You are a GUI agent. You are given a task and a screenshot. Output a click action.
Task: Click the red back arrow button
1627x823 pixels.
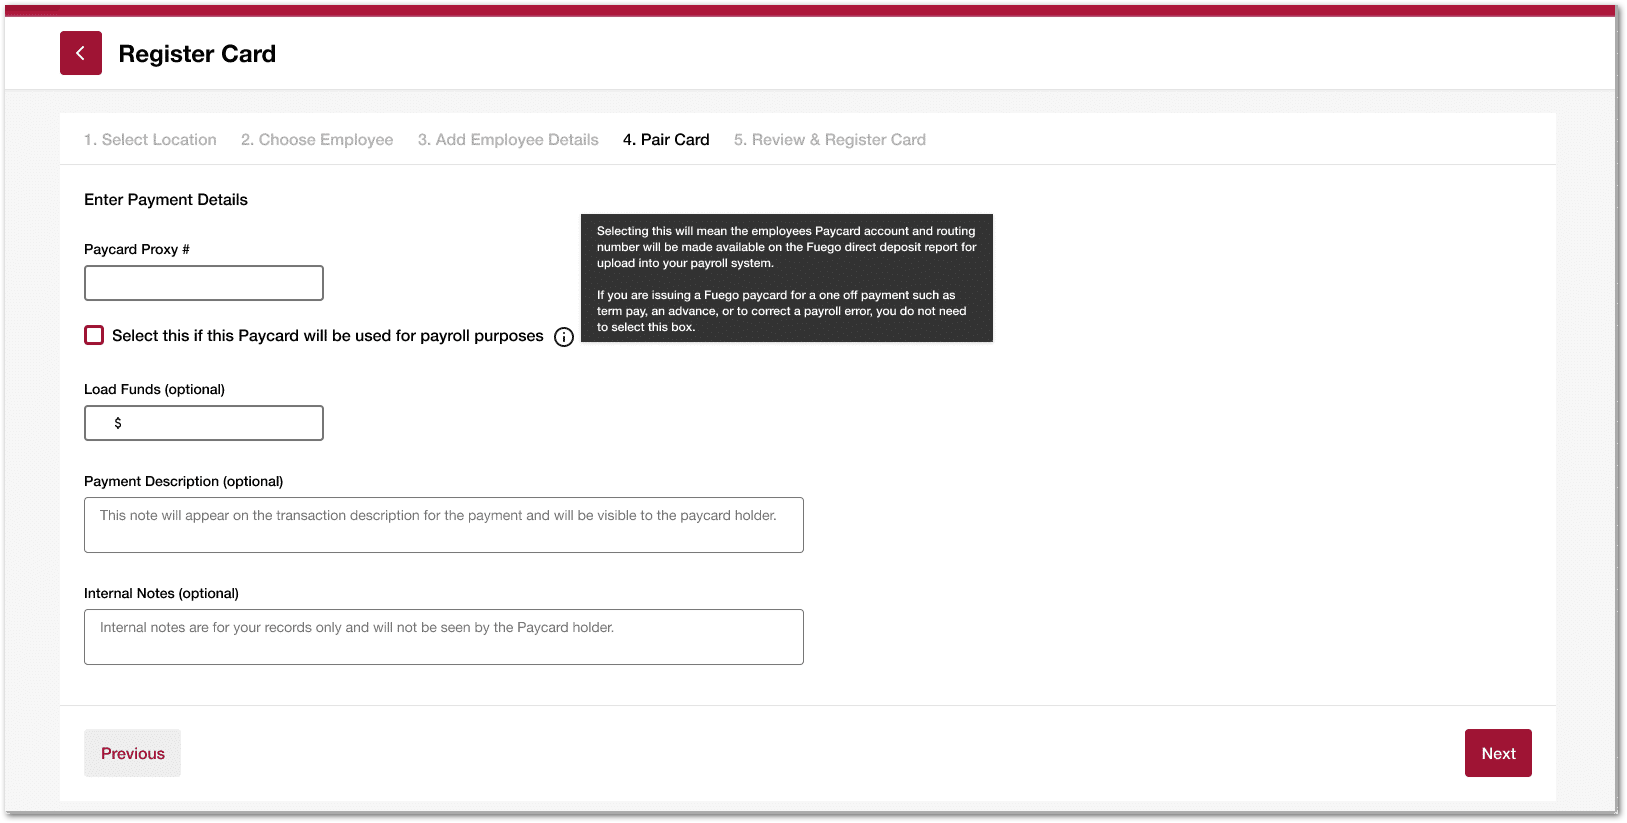pyautogui.click(x=81, y=53)
